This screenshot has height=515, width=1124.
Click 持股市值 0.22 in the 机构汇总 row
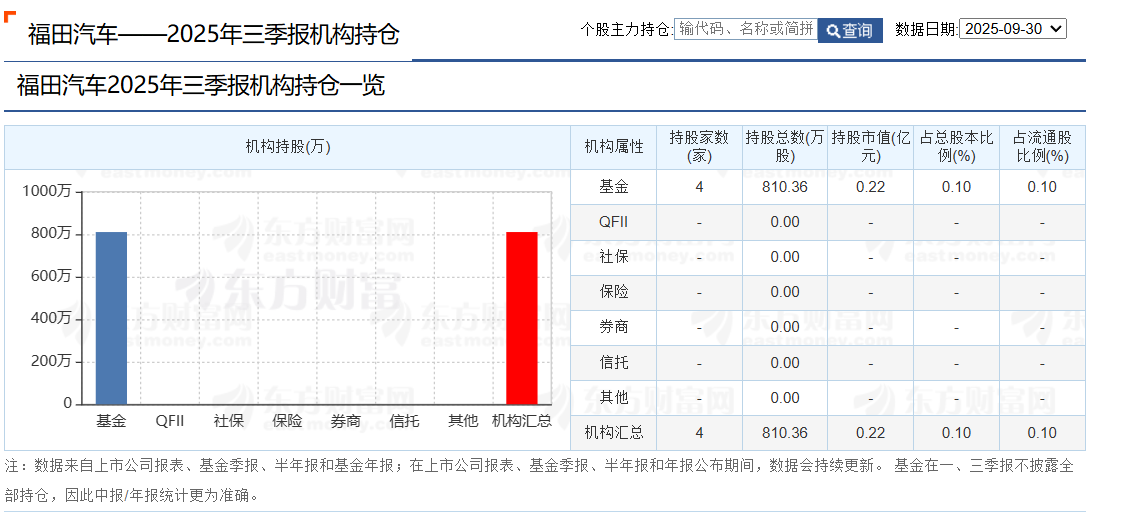coord(870,433)
